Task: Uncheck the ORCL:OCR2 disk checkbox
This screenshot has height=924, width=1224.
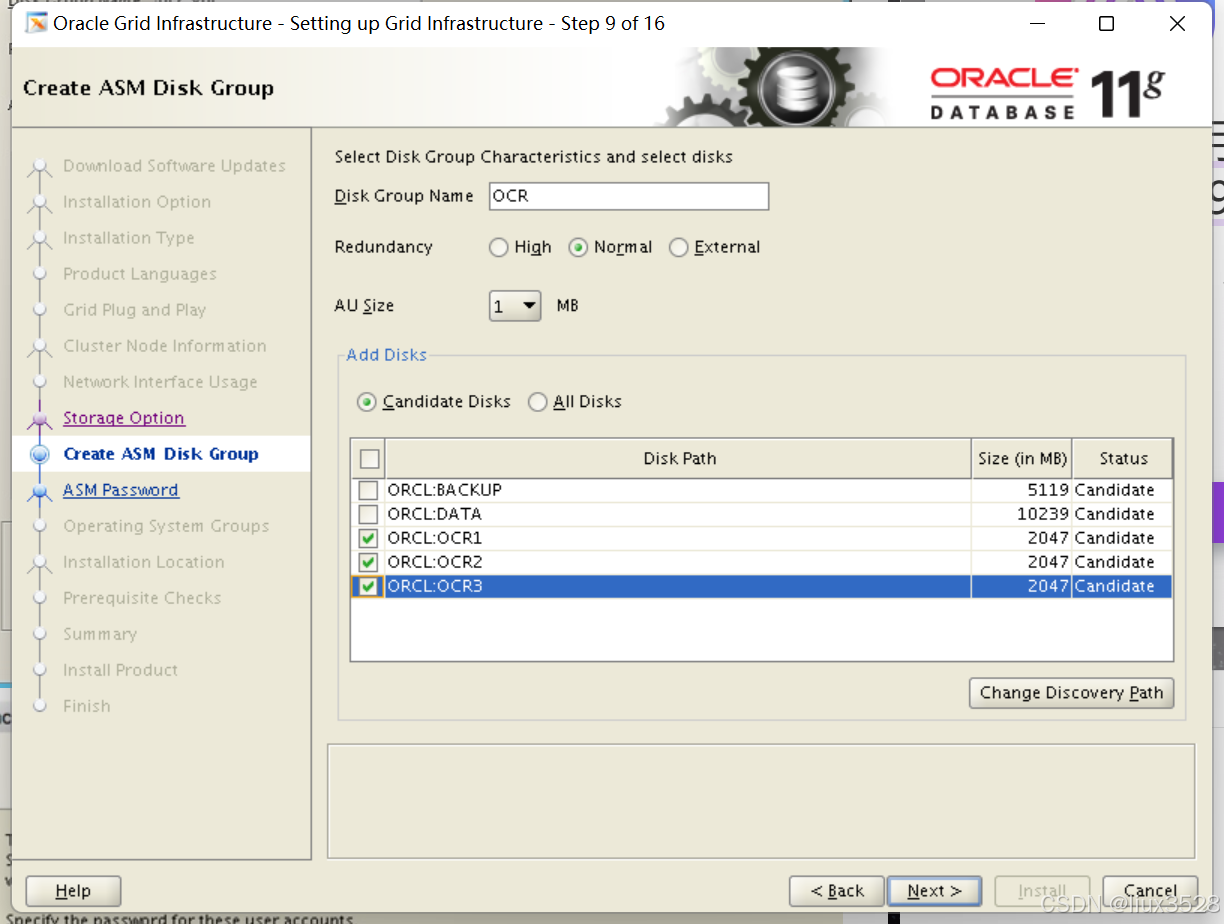Action: [369, 562]
